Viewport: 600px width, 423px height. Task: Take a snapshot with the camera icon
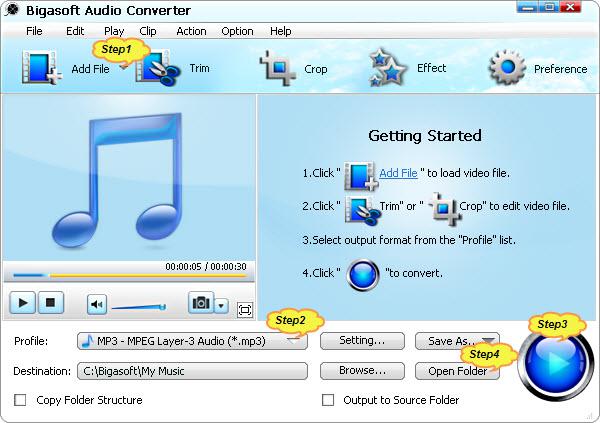point(201,302)
